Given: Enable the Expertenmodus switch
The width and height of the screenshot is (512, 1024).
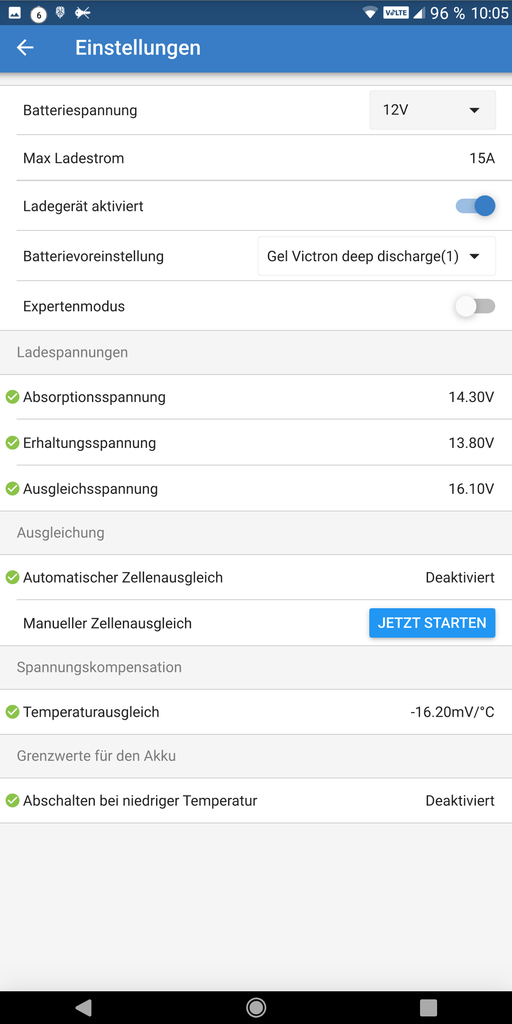Looking at the screenshot, I should point(475,306).
